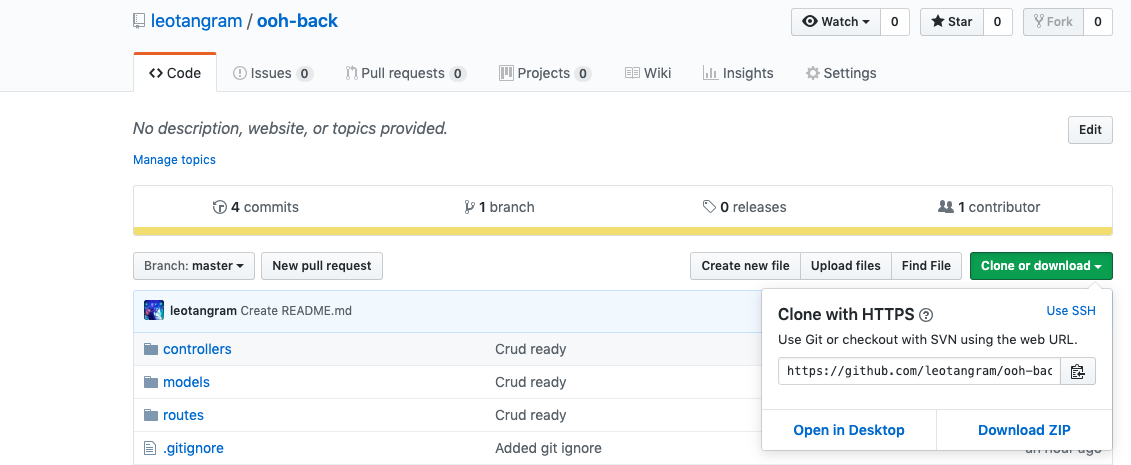Click the routes folder icon
Screen dimensions: 1131x465
click(151, 415)
